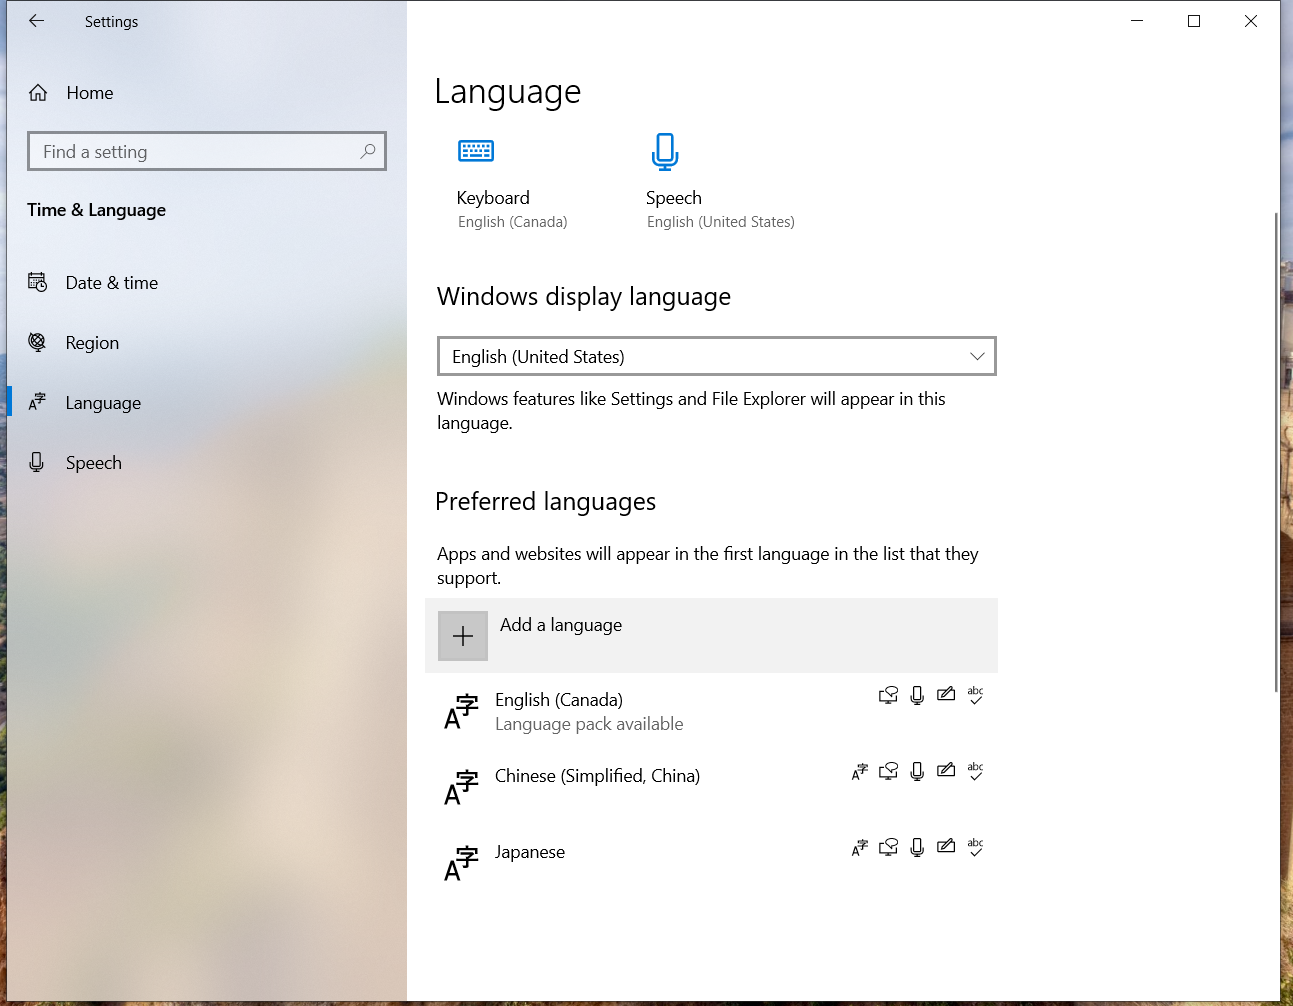
Task: Select the English (Canada) language entry
Action: click(x=559, y=701)
